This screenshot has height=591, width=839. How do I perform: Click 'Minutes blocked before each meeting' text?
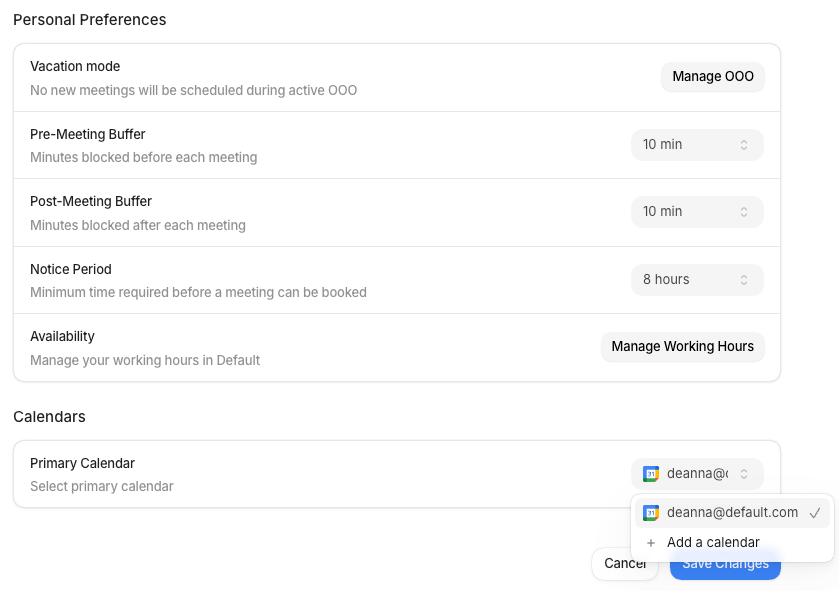click(x=143, y=158)
